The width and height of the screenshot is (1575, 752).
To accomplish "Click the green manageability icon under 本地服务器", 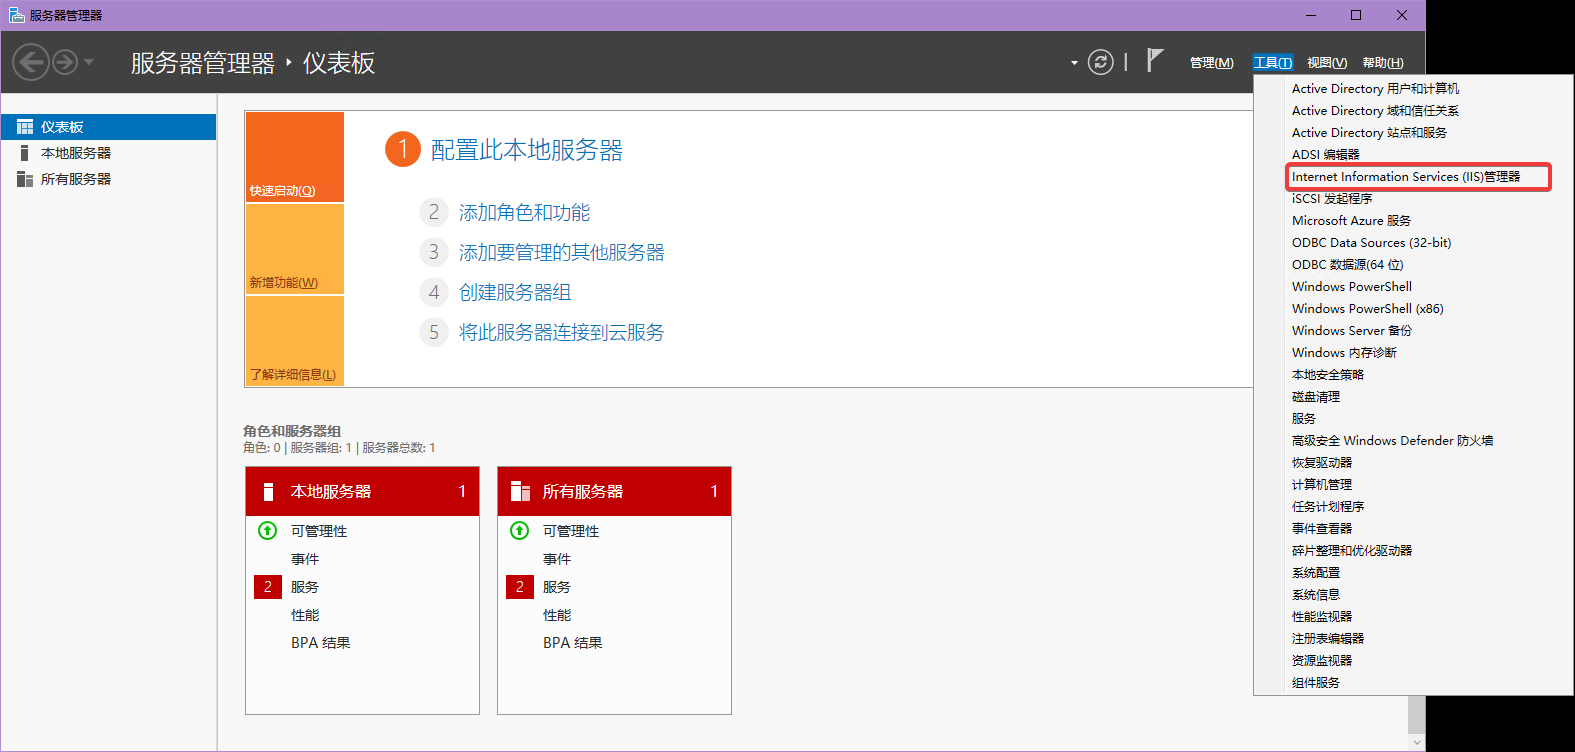I will pos(267,531).
